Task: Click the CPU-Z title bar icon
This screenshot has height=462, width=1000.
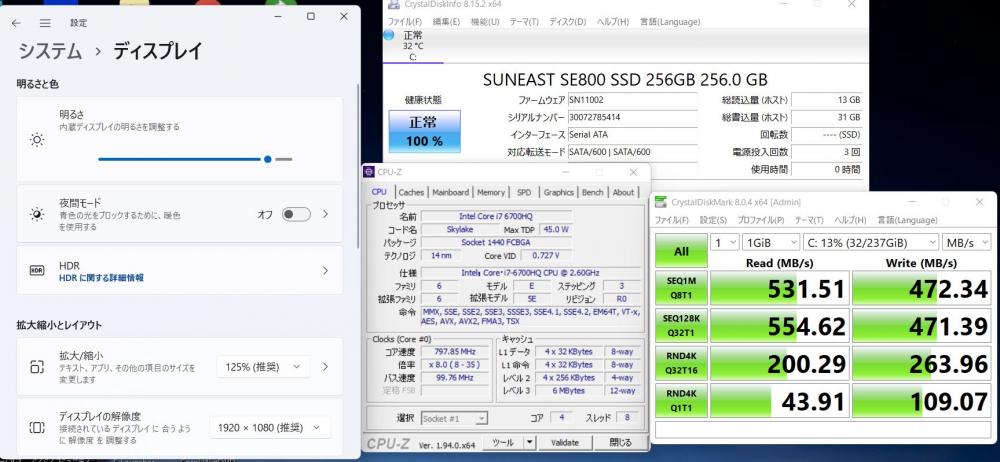Action: click(x=369, y=172)
